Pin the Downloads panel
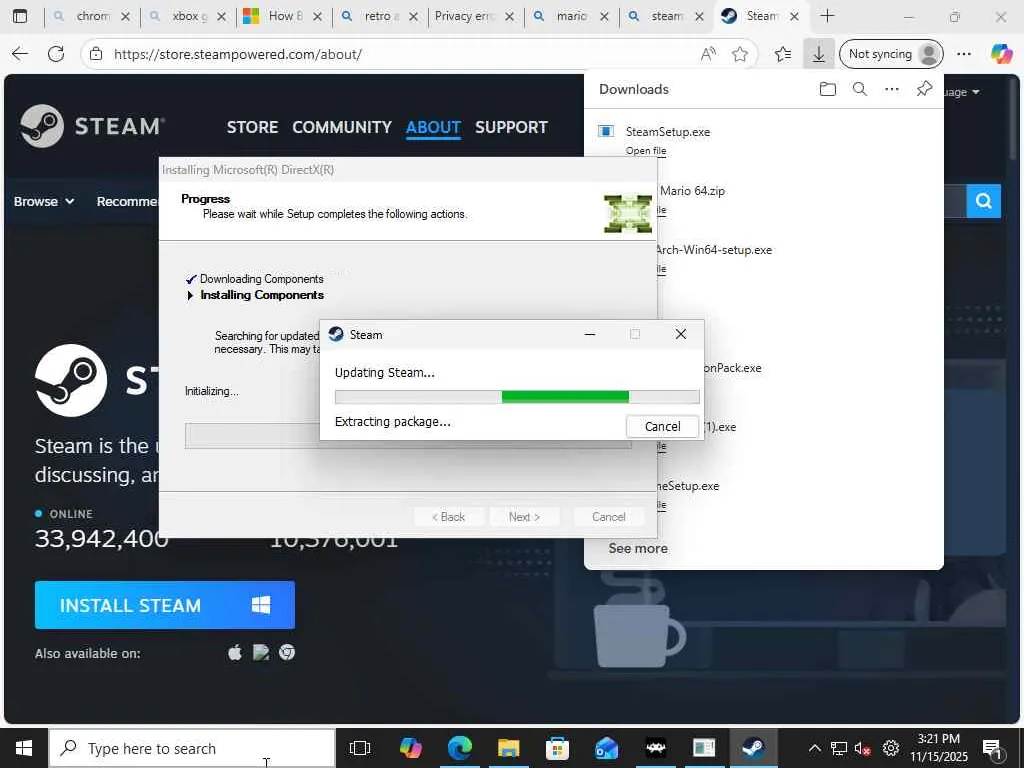This screenshot has height=768, width=1024. [x=923, y=89]
